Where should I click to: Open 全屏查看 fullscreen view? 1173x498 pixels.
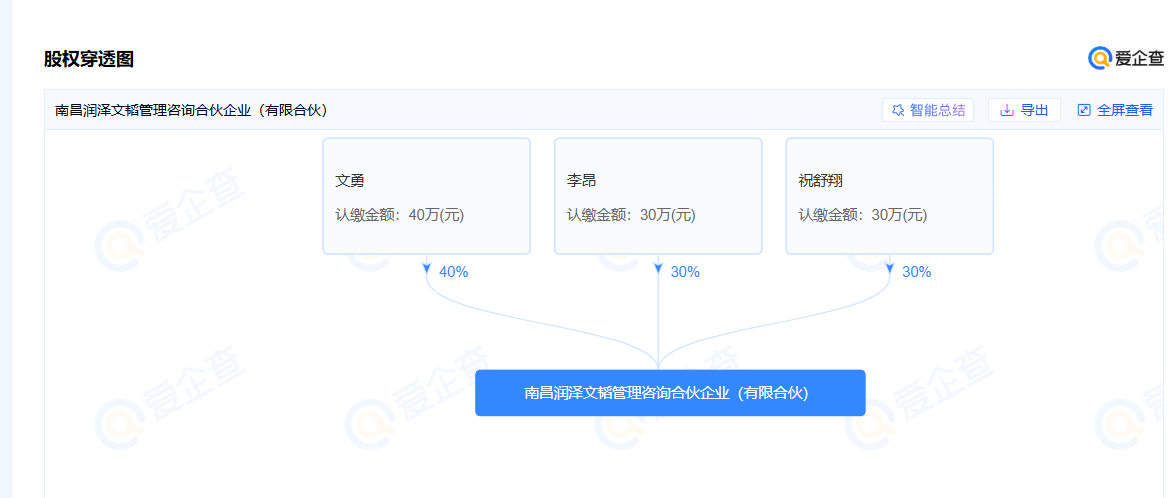[x=1115, y=111]
